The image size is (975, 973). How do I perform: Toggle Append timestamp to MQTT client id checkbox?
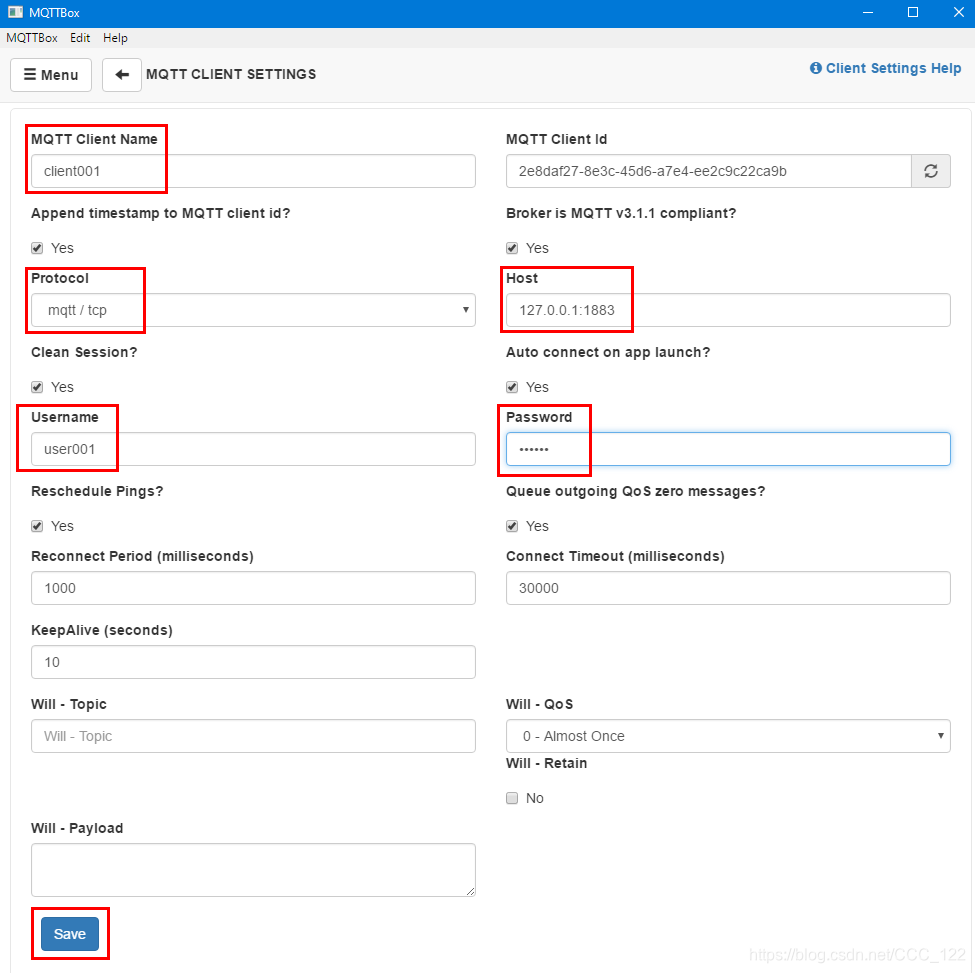[x=37, y=248]
